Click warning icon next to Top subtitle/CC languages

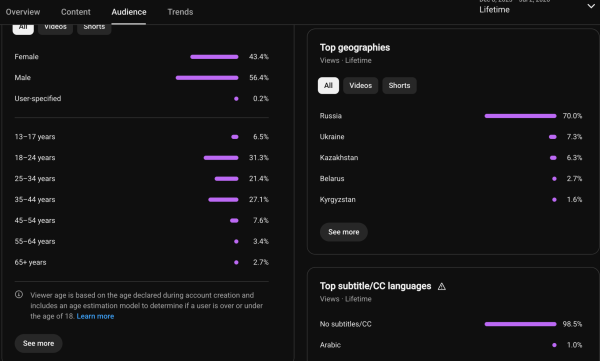(442, 286)
